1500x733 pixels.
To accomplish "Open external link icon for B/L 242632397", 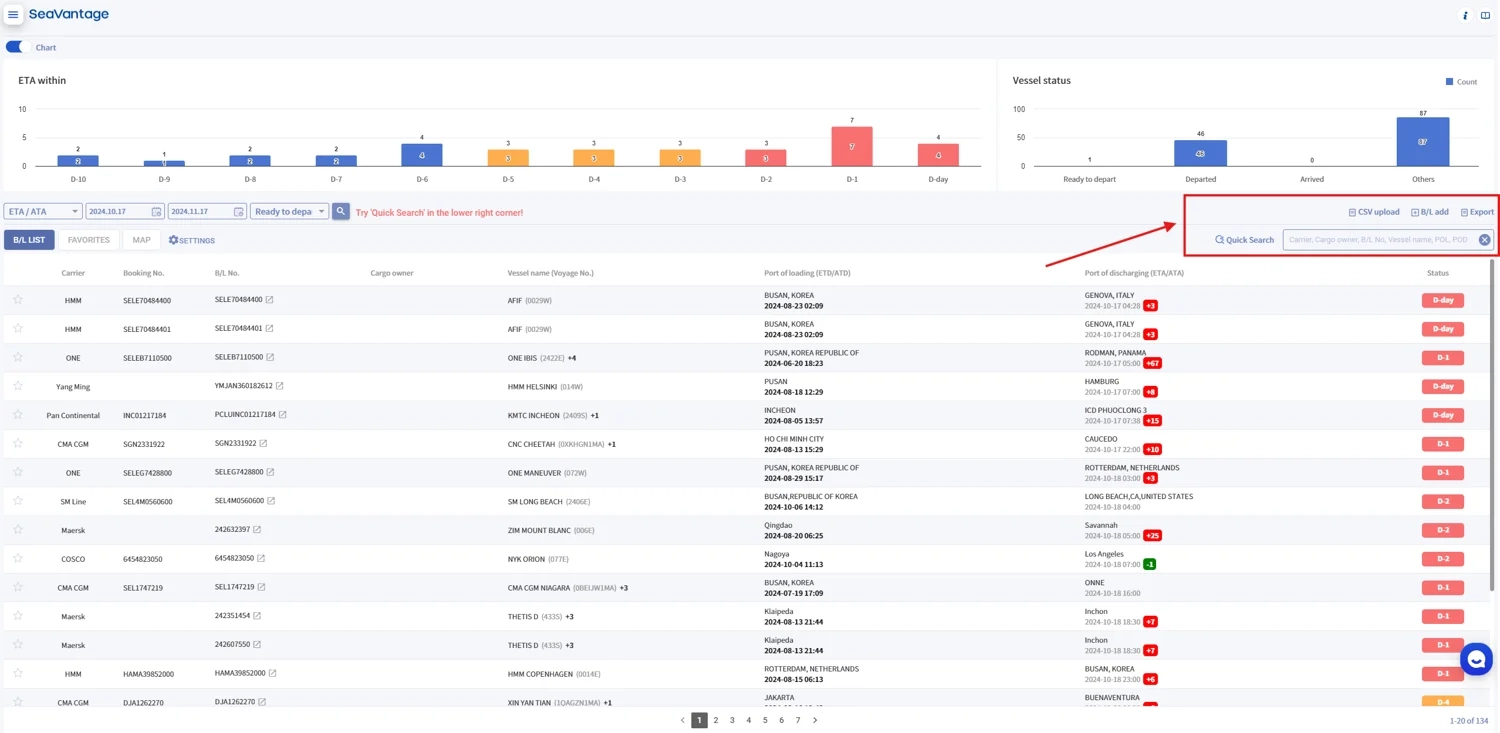I will [257, 530].
